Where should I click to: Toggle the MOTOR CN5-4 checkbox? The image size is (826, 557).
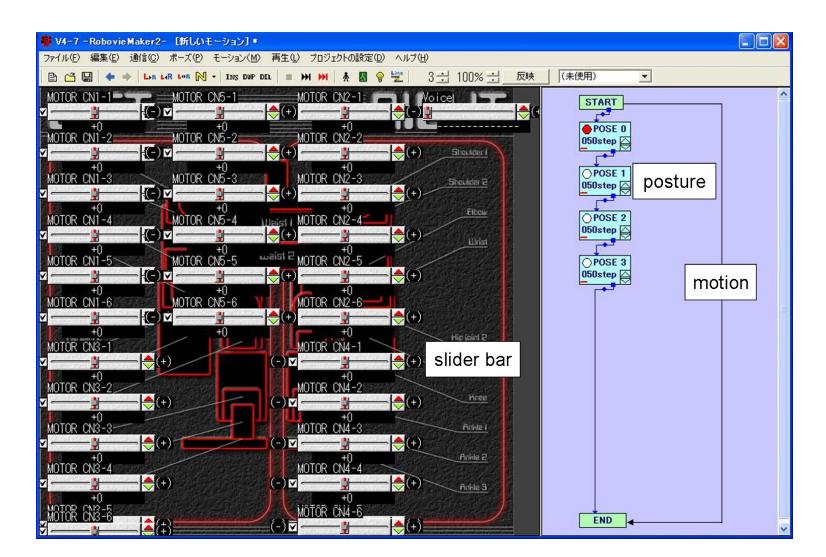168,235
